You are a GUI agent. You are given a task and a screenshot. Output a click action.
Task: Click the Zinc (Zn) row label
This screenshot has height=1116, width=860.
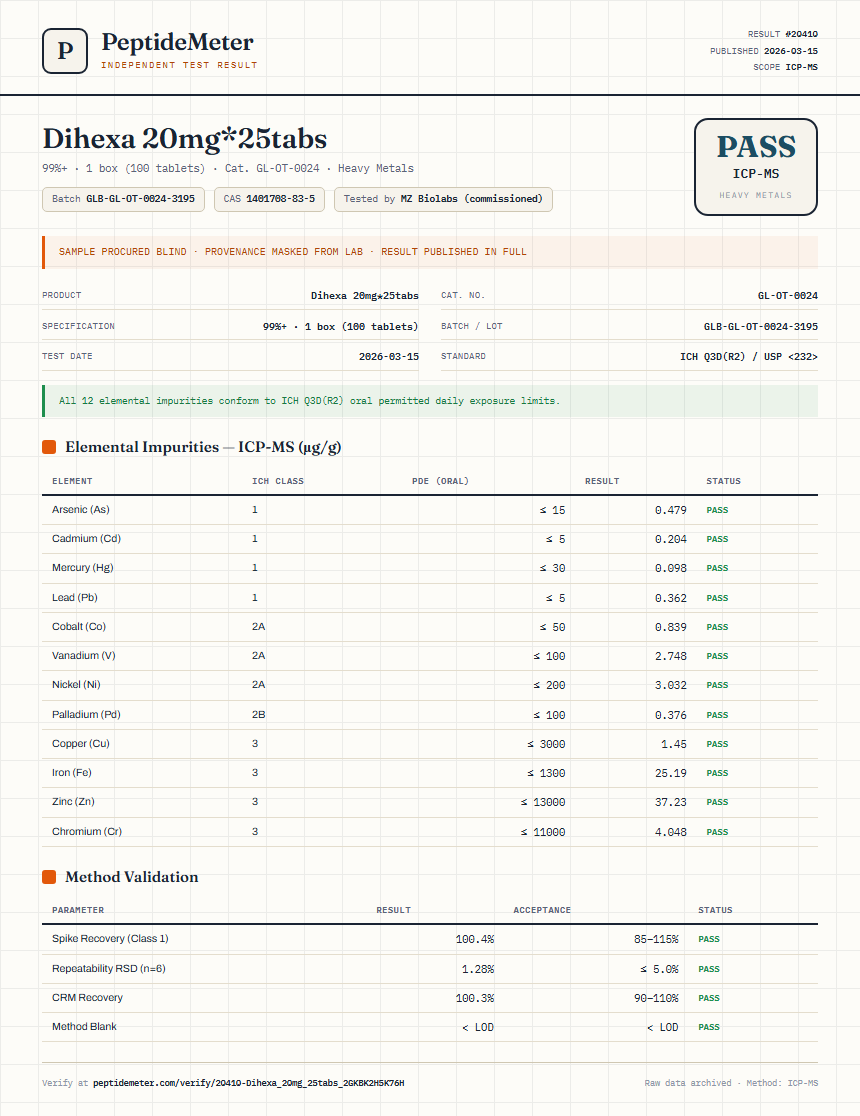tap(73, 801)
